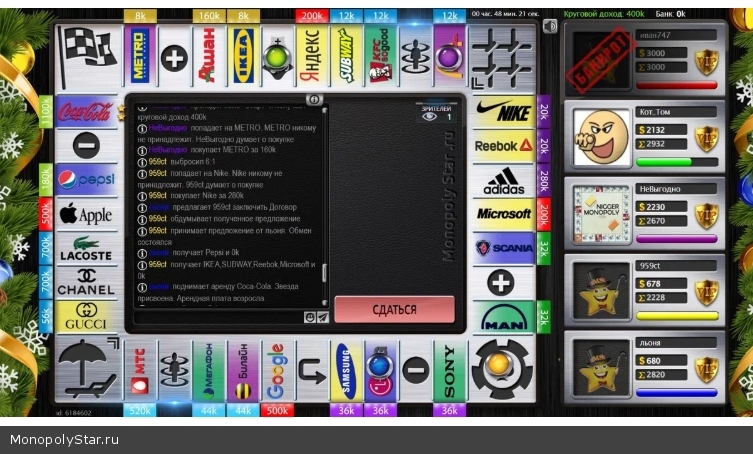This screenshot has height=454, width=753.
Task: Click the 1100k price tag by Coca-Cola
Action: click(x=46, y=111)
